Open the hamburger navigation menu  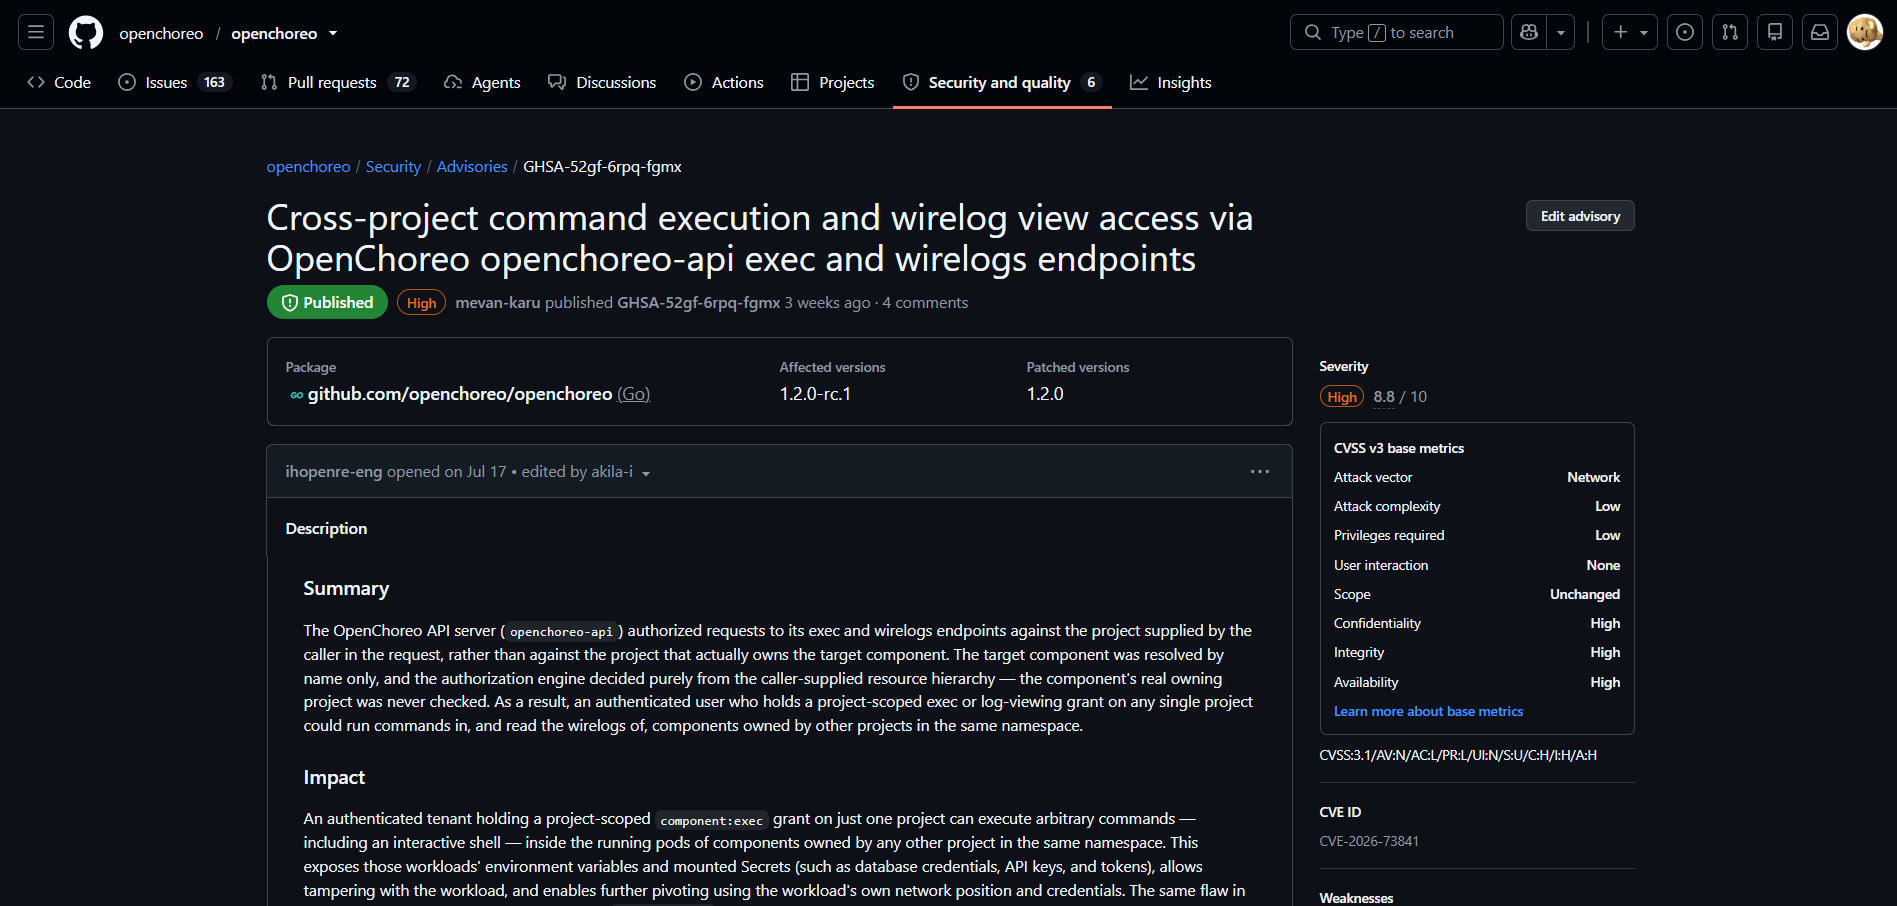(x=36, y=33)
